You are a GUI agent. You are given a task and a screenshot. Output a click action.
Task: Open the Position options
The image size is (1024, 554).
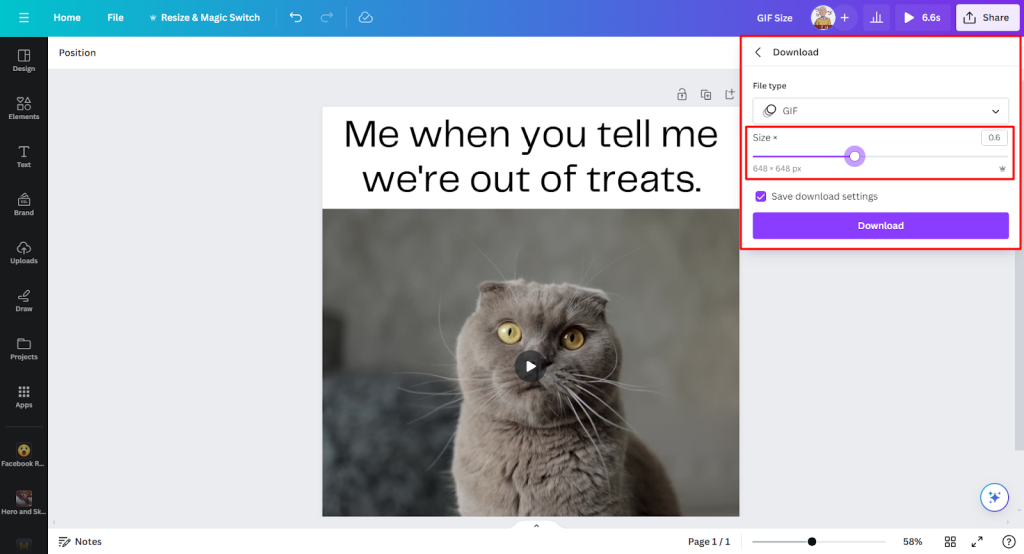77,52
